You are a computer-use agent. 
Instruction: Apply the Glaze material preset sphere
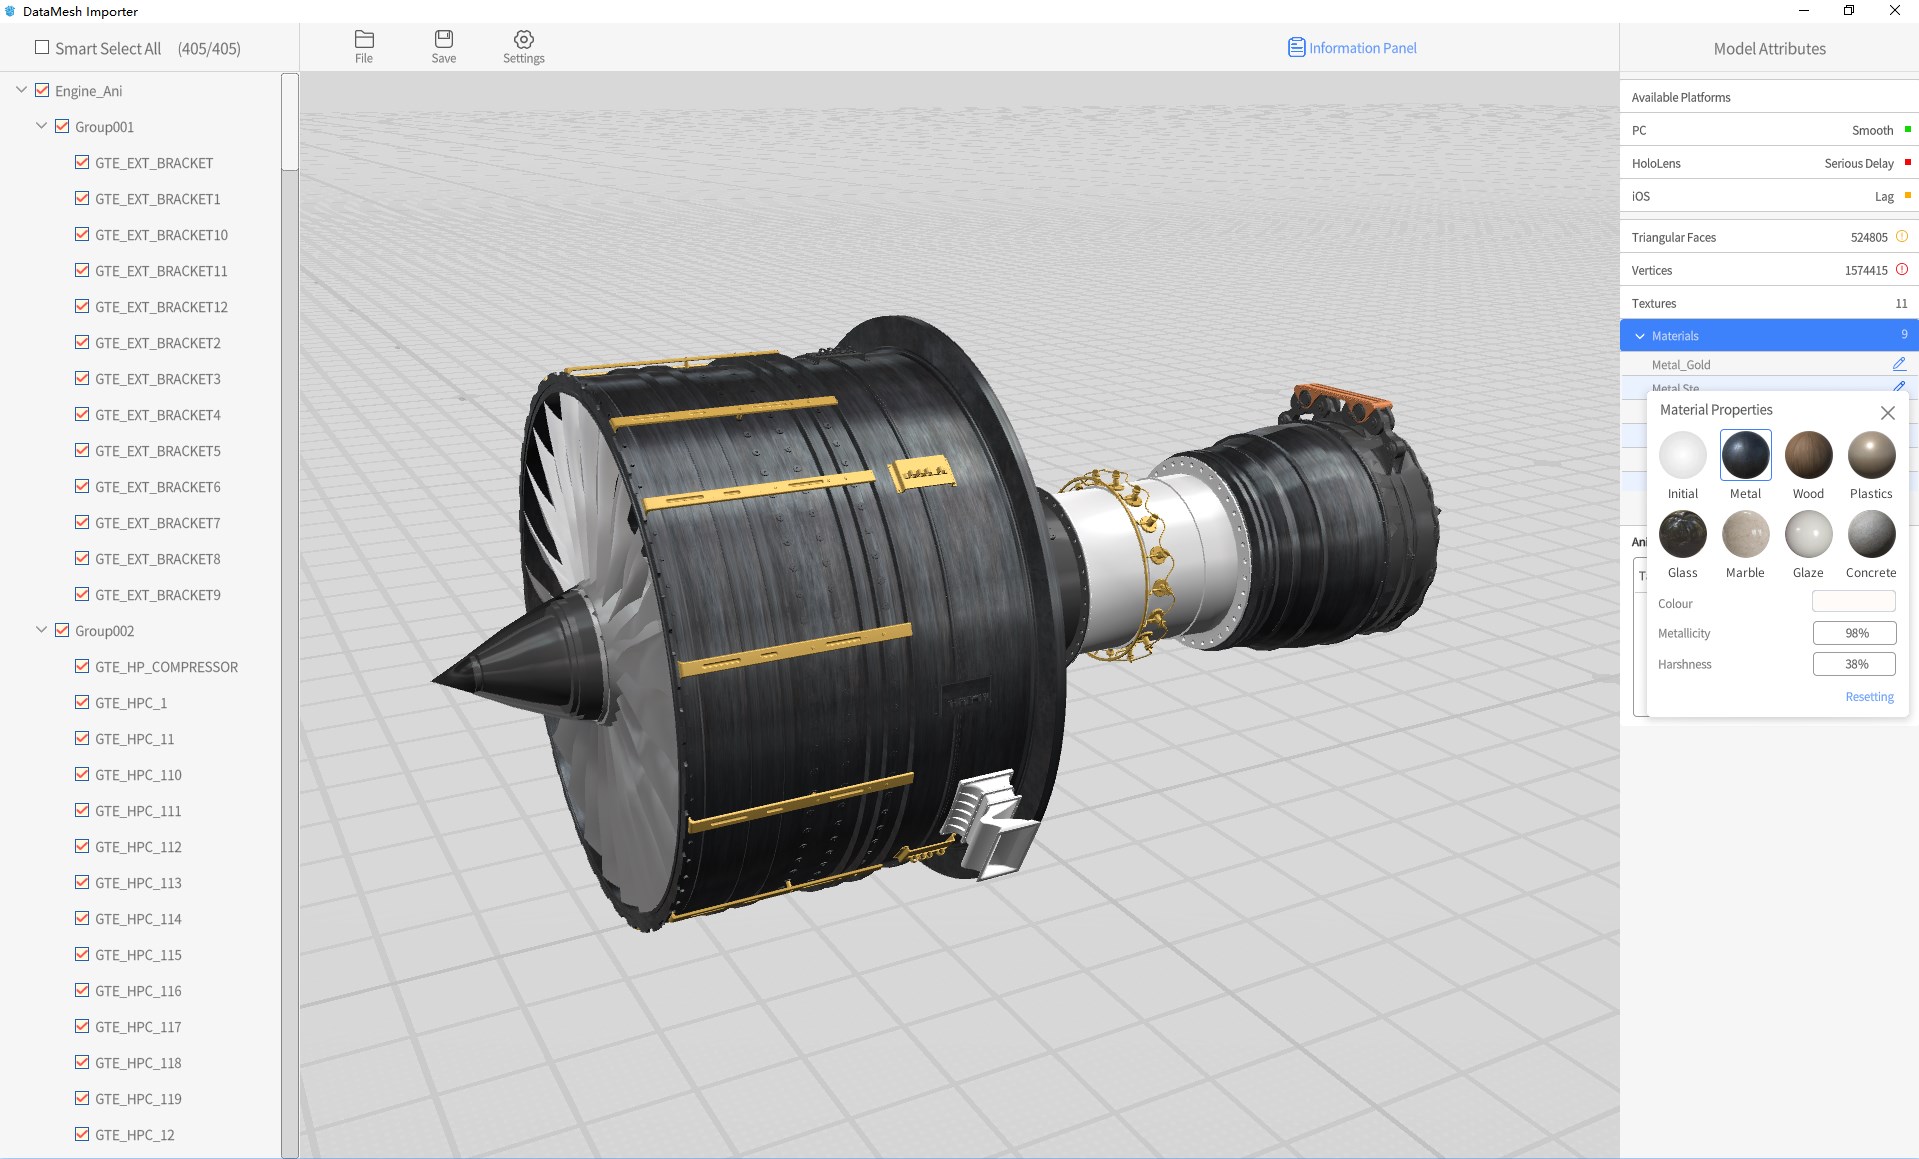pos(1808,534)
